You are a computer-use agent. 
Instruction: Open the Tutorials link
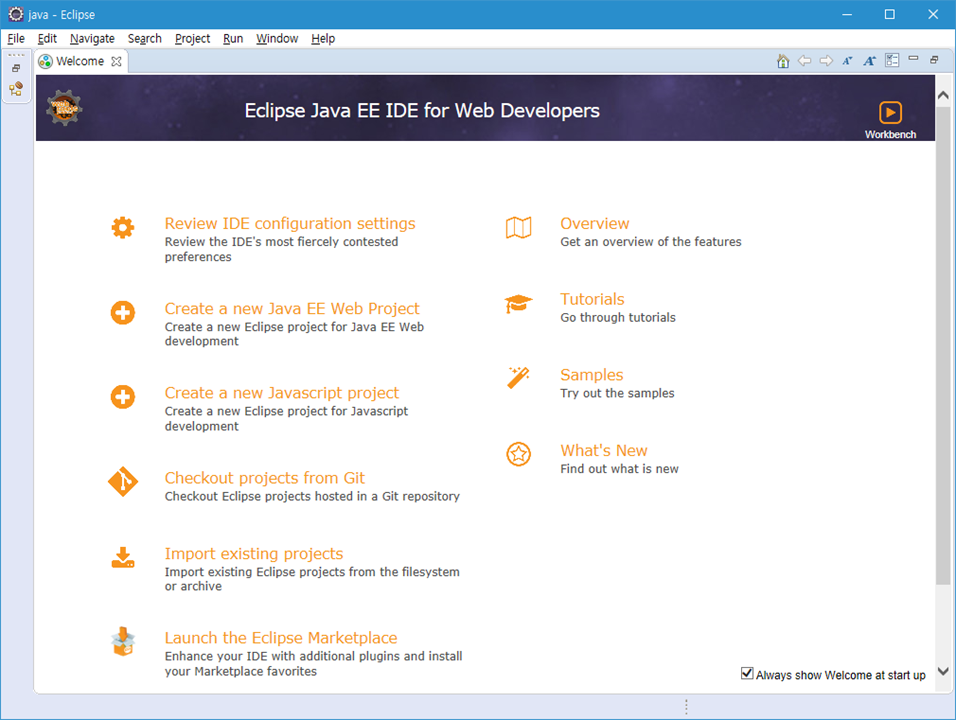pos(592,299)
